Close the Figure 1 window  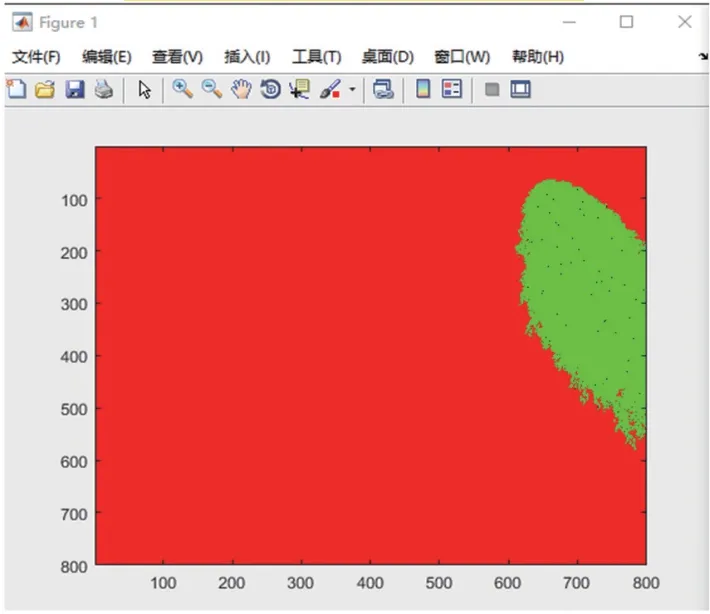[x=685, y=22]
